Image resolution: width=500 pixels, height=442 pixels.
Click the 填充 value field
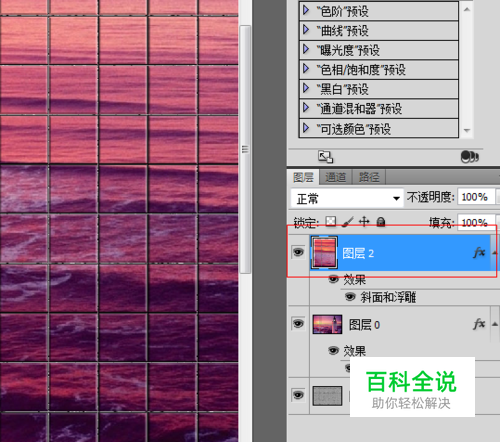tap(476, 222)
